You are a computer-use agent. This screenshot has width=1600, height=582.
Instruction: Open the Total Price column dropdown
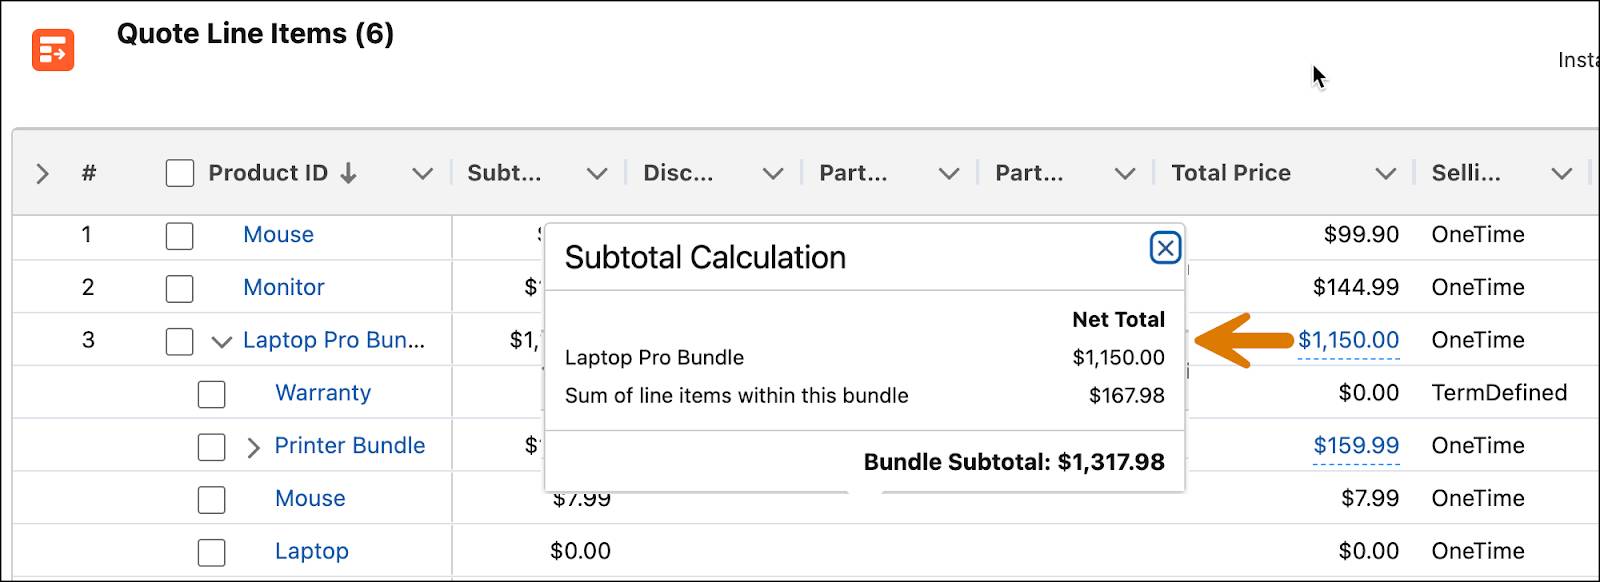[x=1385, y=174]
